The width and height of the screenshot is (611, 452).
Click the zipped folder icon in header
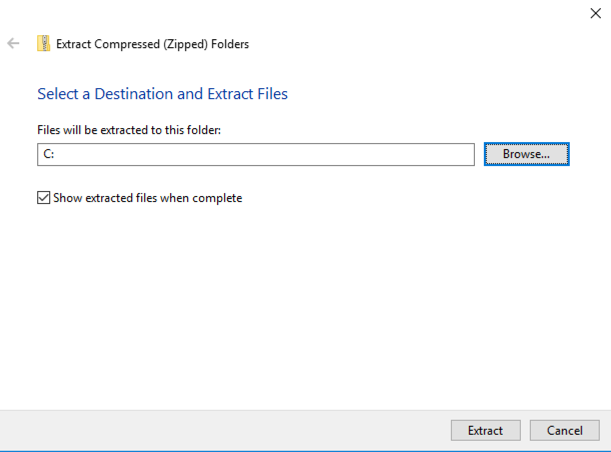coord(43,43)
